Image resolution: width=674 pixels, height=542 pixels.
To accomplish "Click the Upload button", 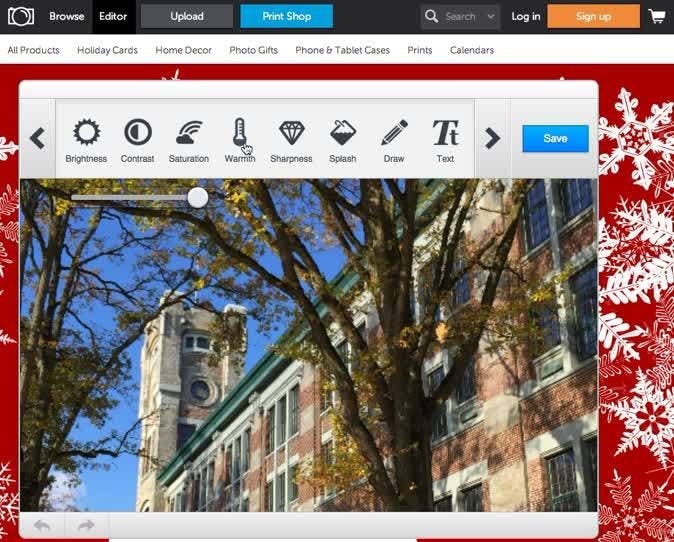I will tap(187, 16).
